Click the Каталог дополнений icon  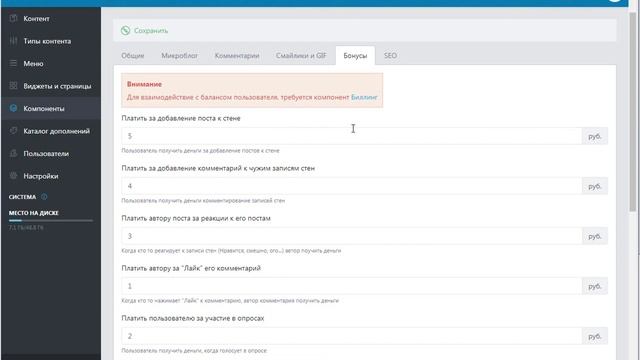[13, 131]
